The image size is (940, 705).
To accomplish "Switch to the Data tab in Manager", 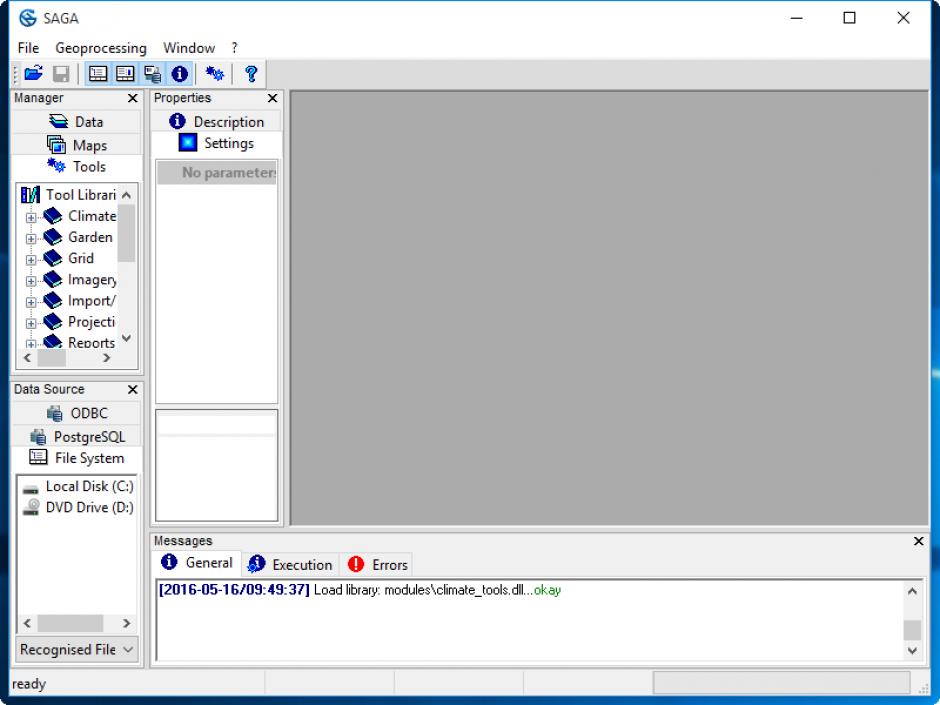I will click(x=76, y=122).
